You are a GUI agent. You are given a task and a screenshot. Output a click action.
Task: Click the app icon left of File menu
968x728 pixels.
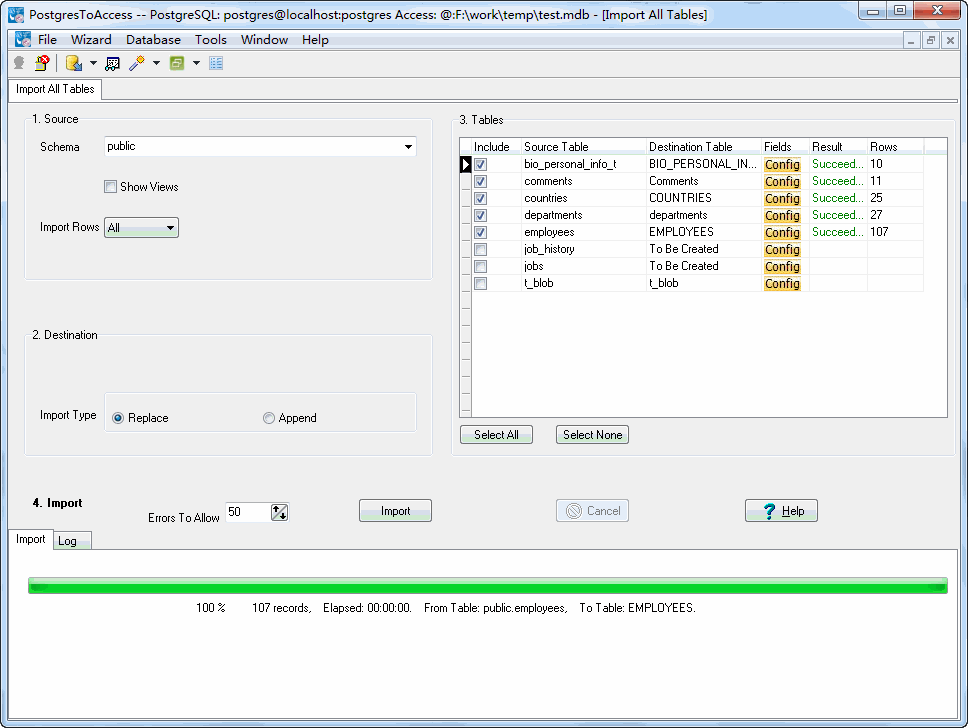[23, 40]
